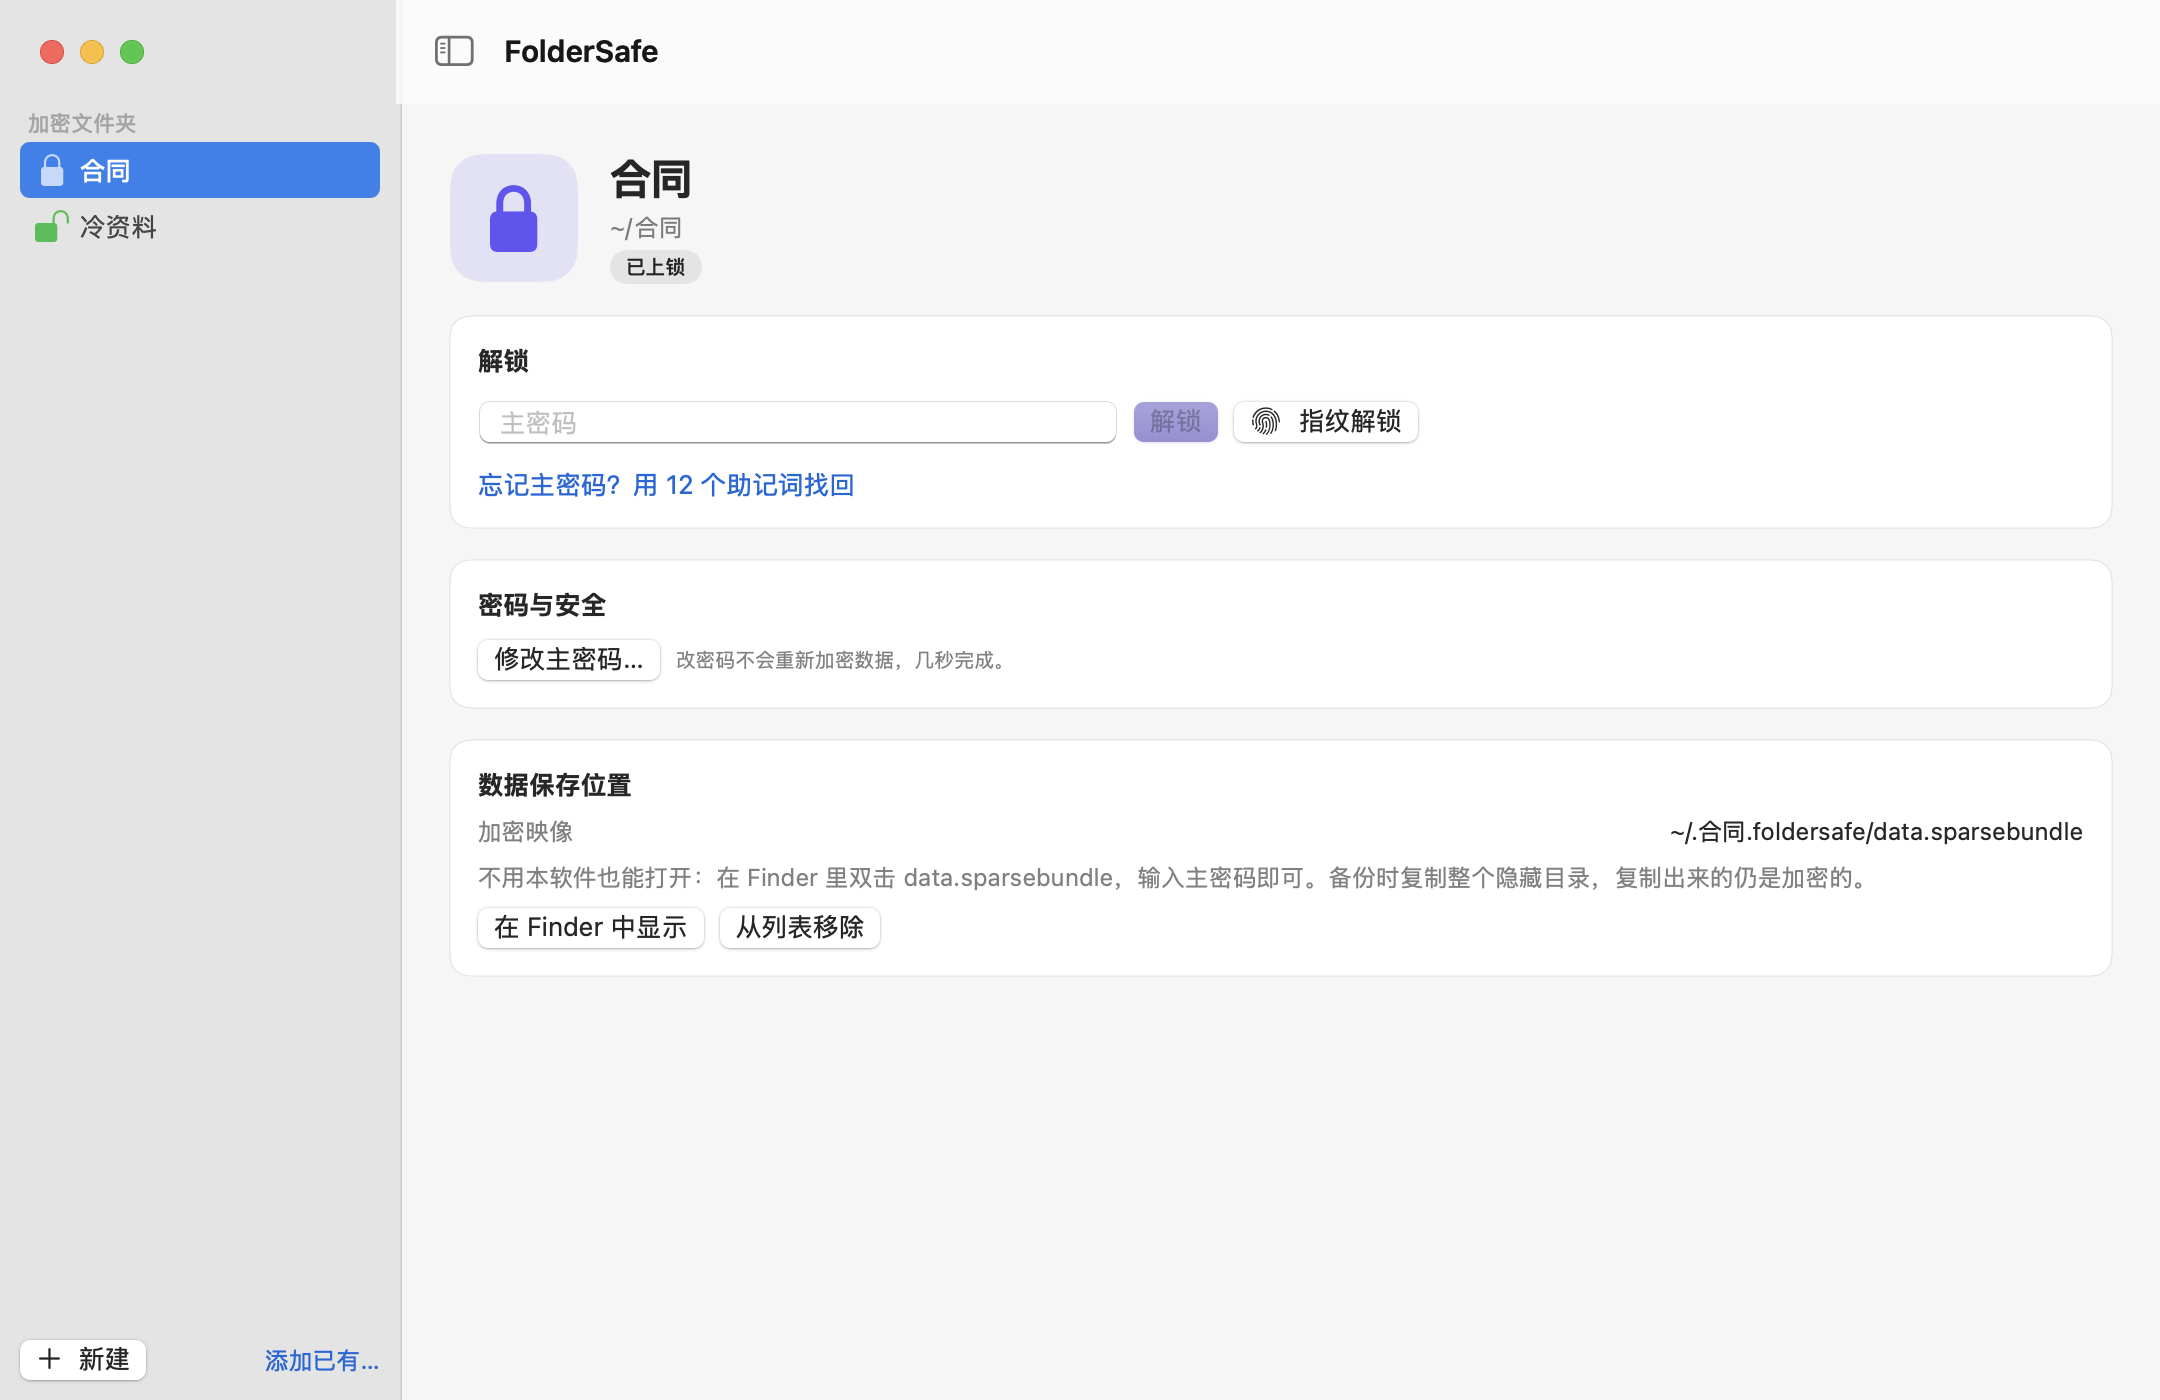The width and height of the screenshot is (2160, 1400).
Task: Click the 加密映像 label
Action: click(526, 832)
